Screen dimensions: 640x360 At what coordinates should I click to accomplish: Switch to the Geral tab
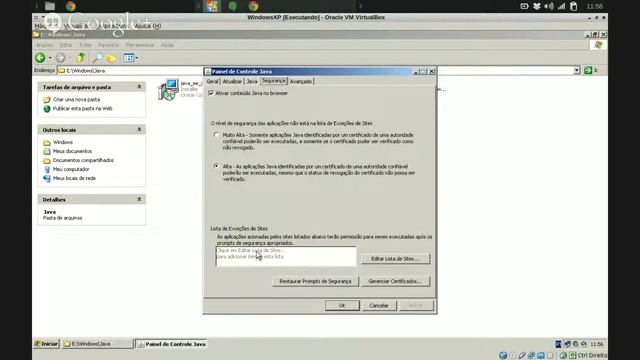[213, 82]
